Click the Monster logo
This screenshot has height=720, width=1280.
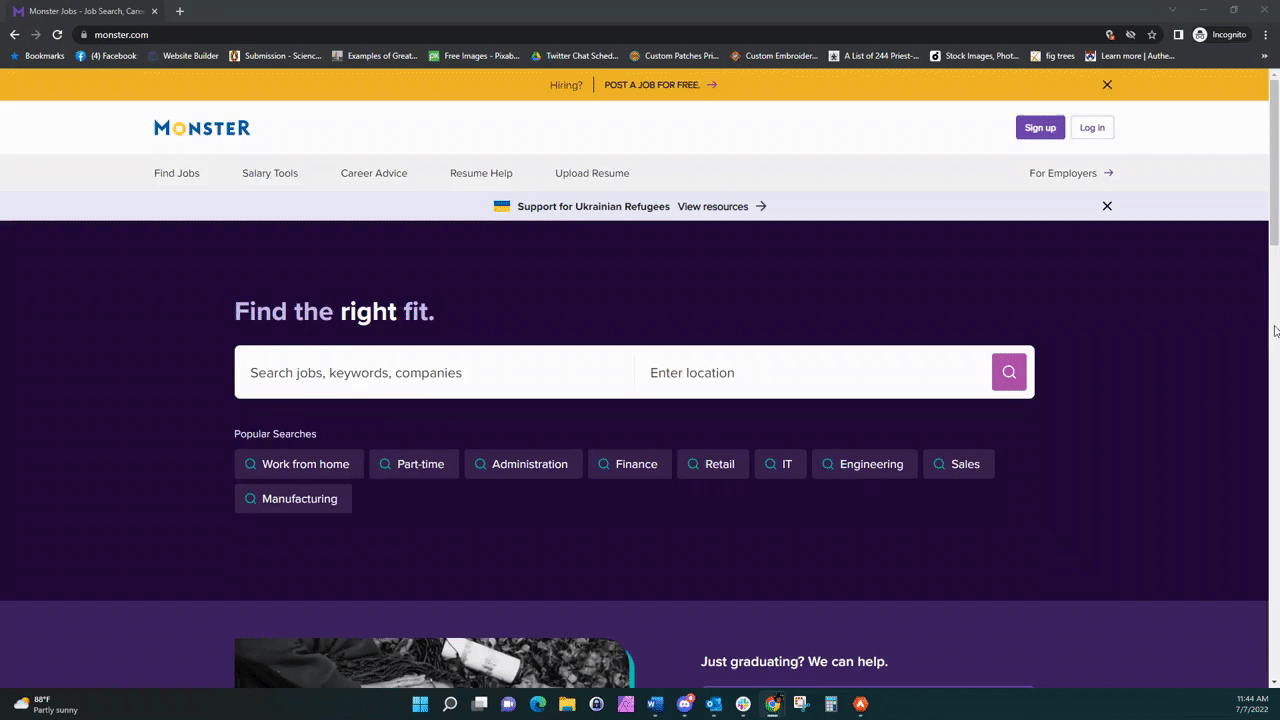pos(202,127)
